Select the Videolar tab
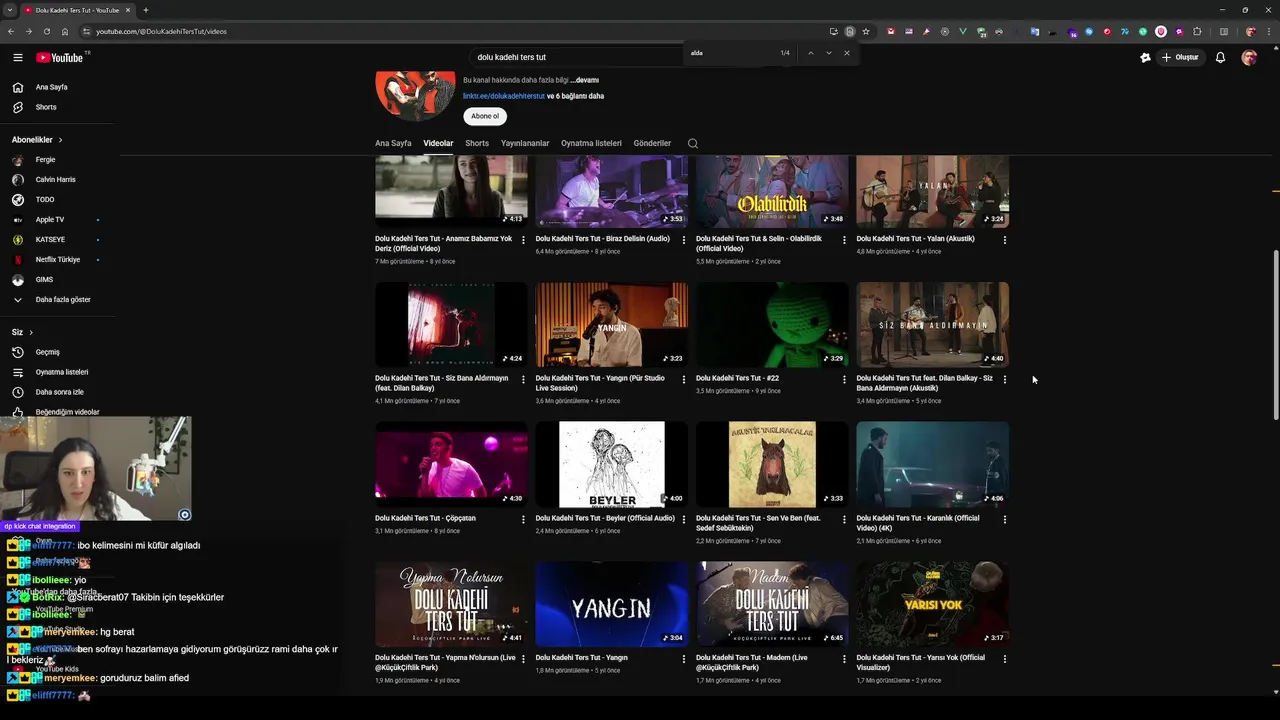The width and height of the screenshot is (1280, 720). (x=438, y=143)
